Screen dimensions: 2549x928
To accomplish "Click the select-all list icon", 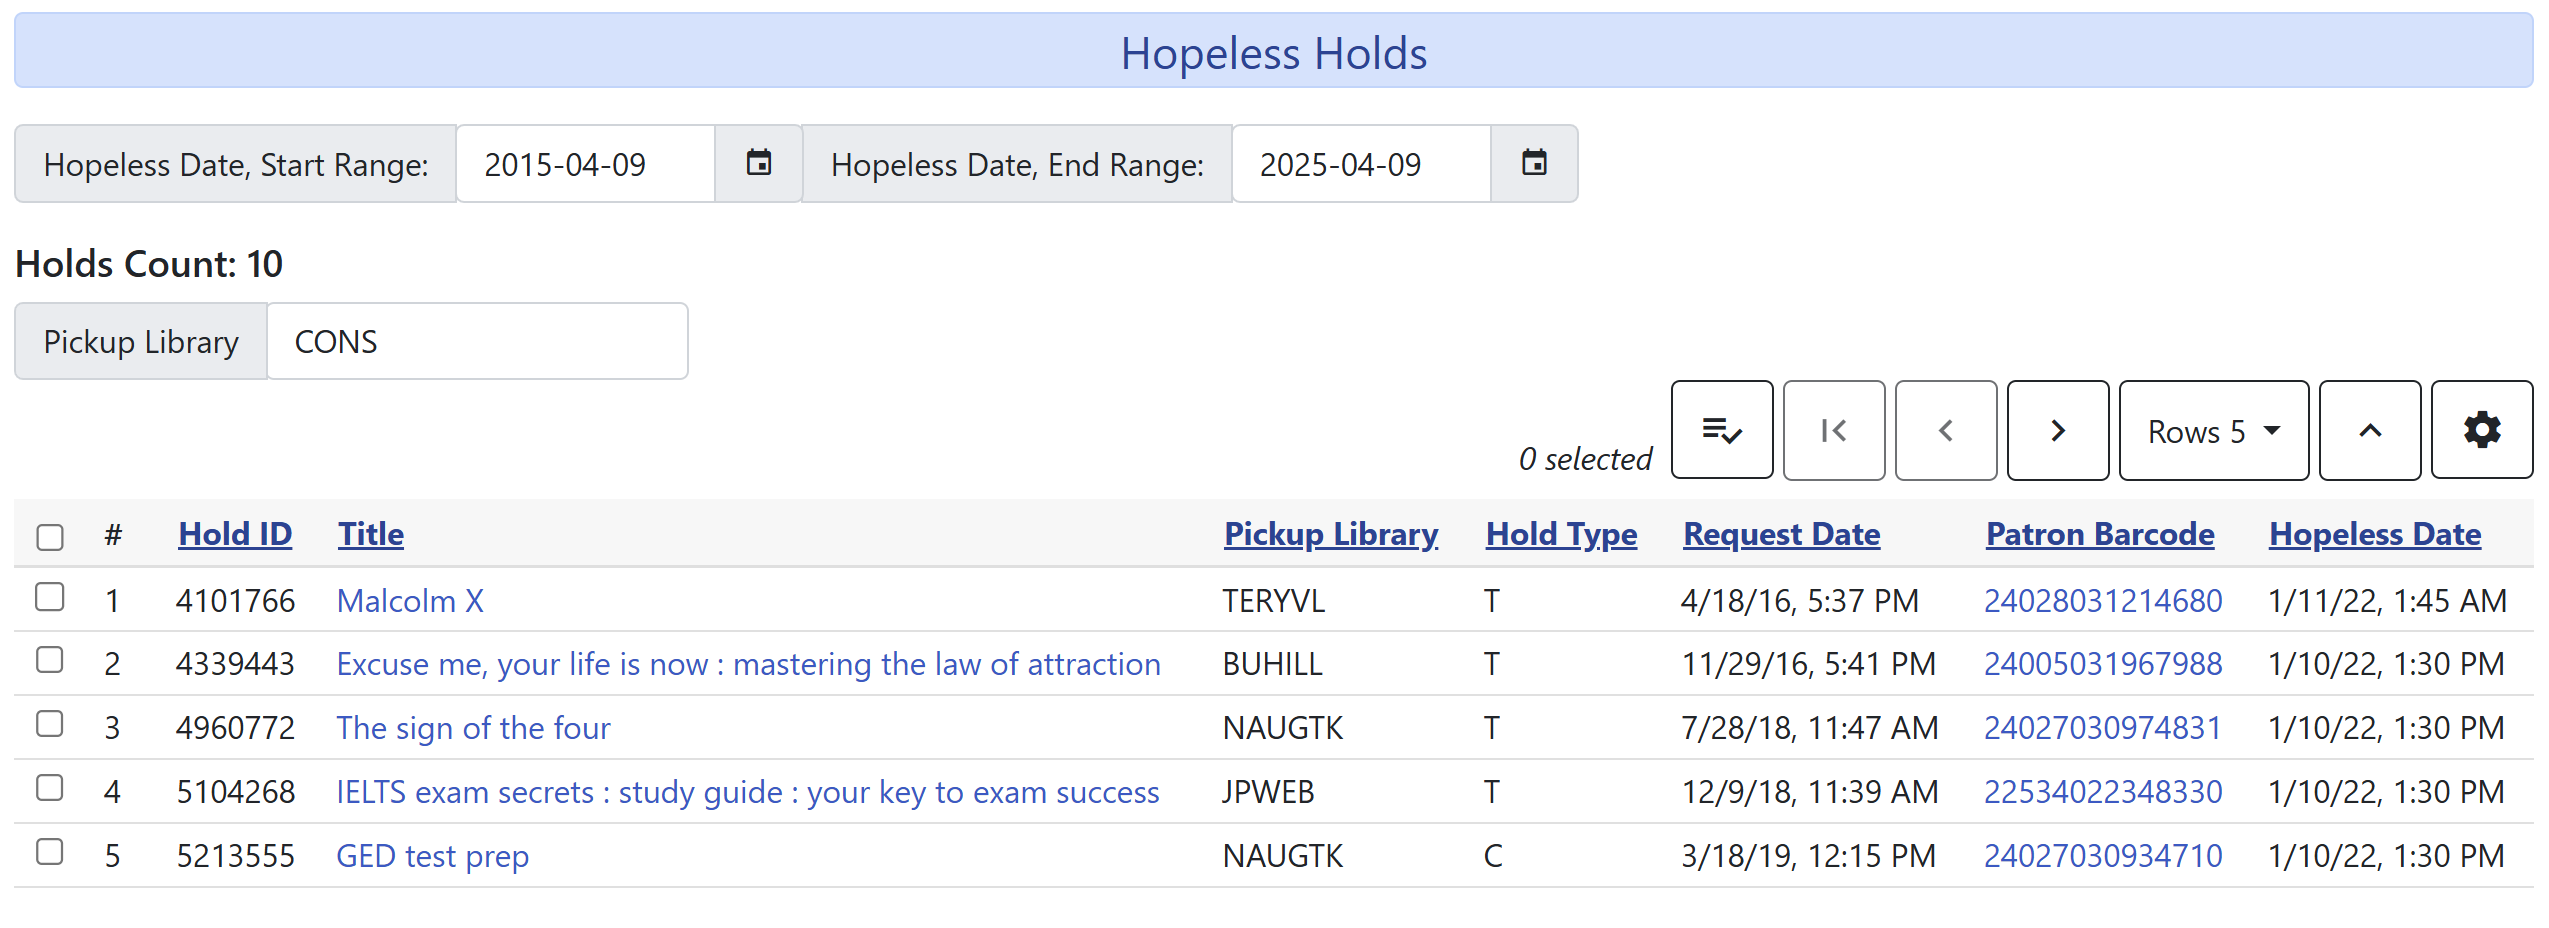I will (1721, 430).
